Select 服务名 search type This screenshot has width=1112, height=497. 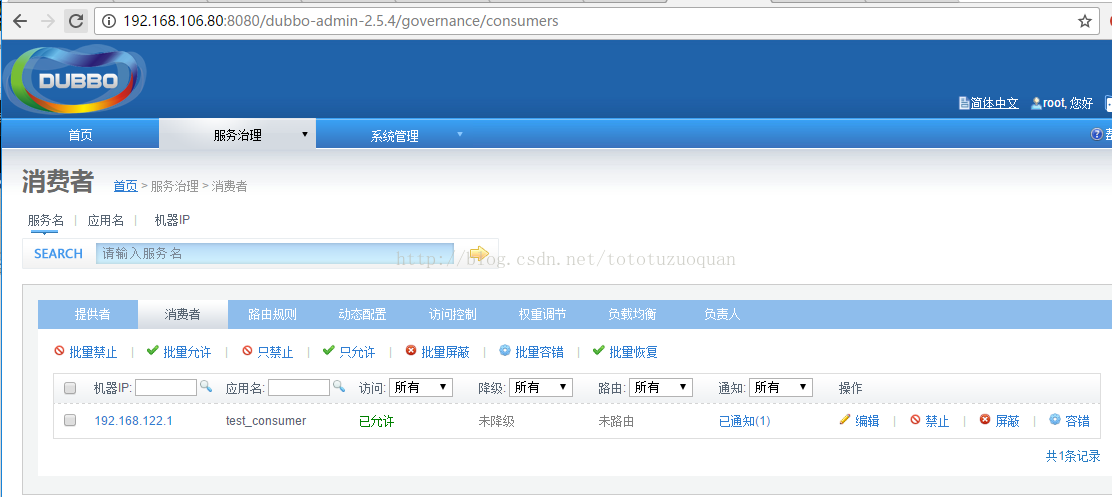coord(45,220)
